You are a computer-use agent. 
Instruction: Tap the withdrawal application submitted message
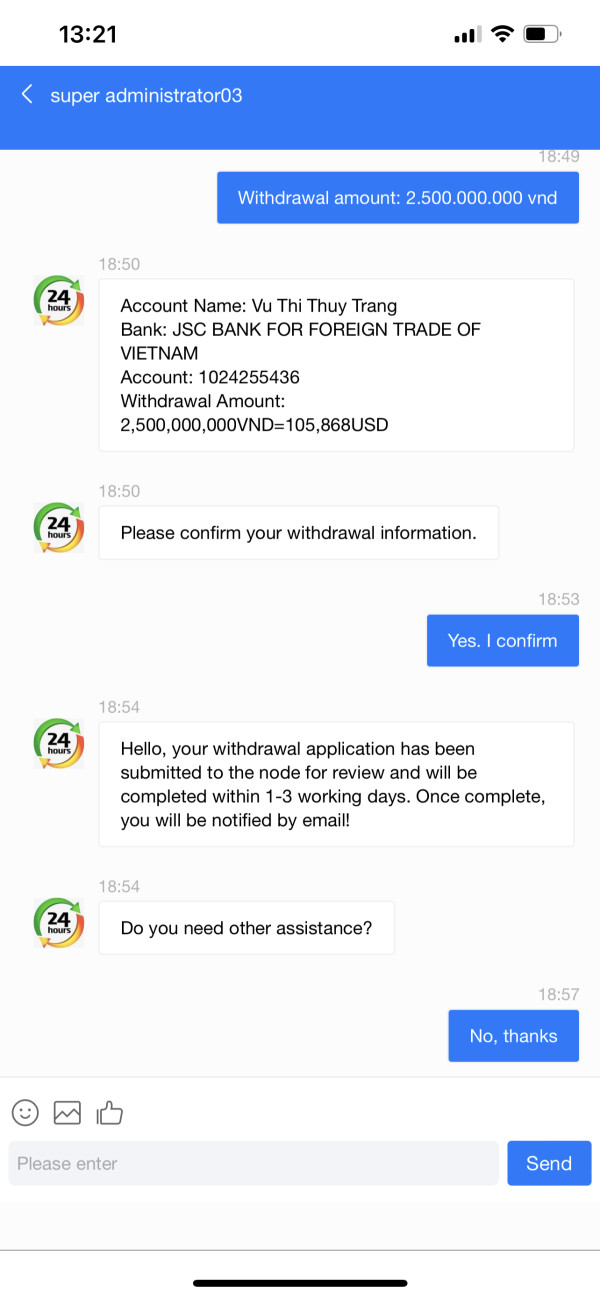tap(336, 784)
